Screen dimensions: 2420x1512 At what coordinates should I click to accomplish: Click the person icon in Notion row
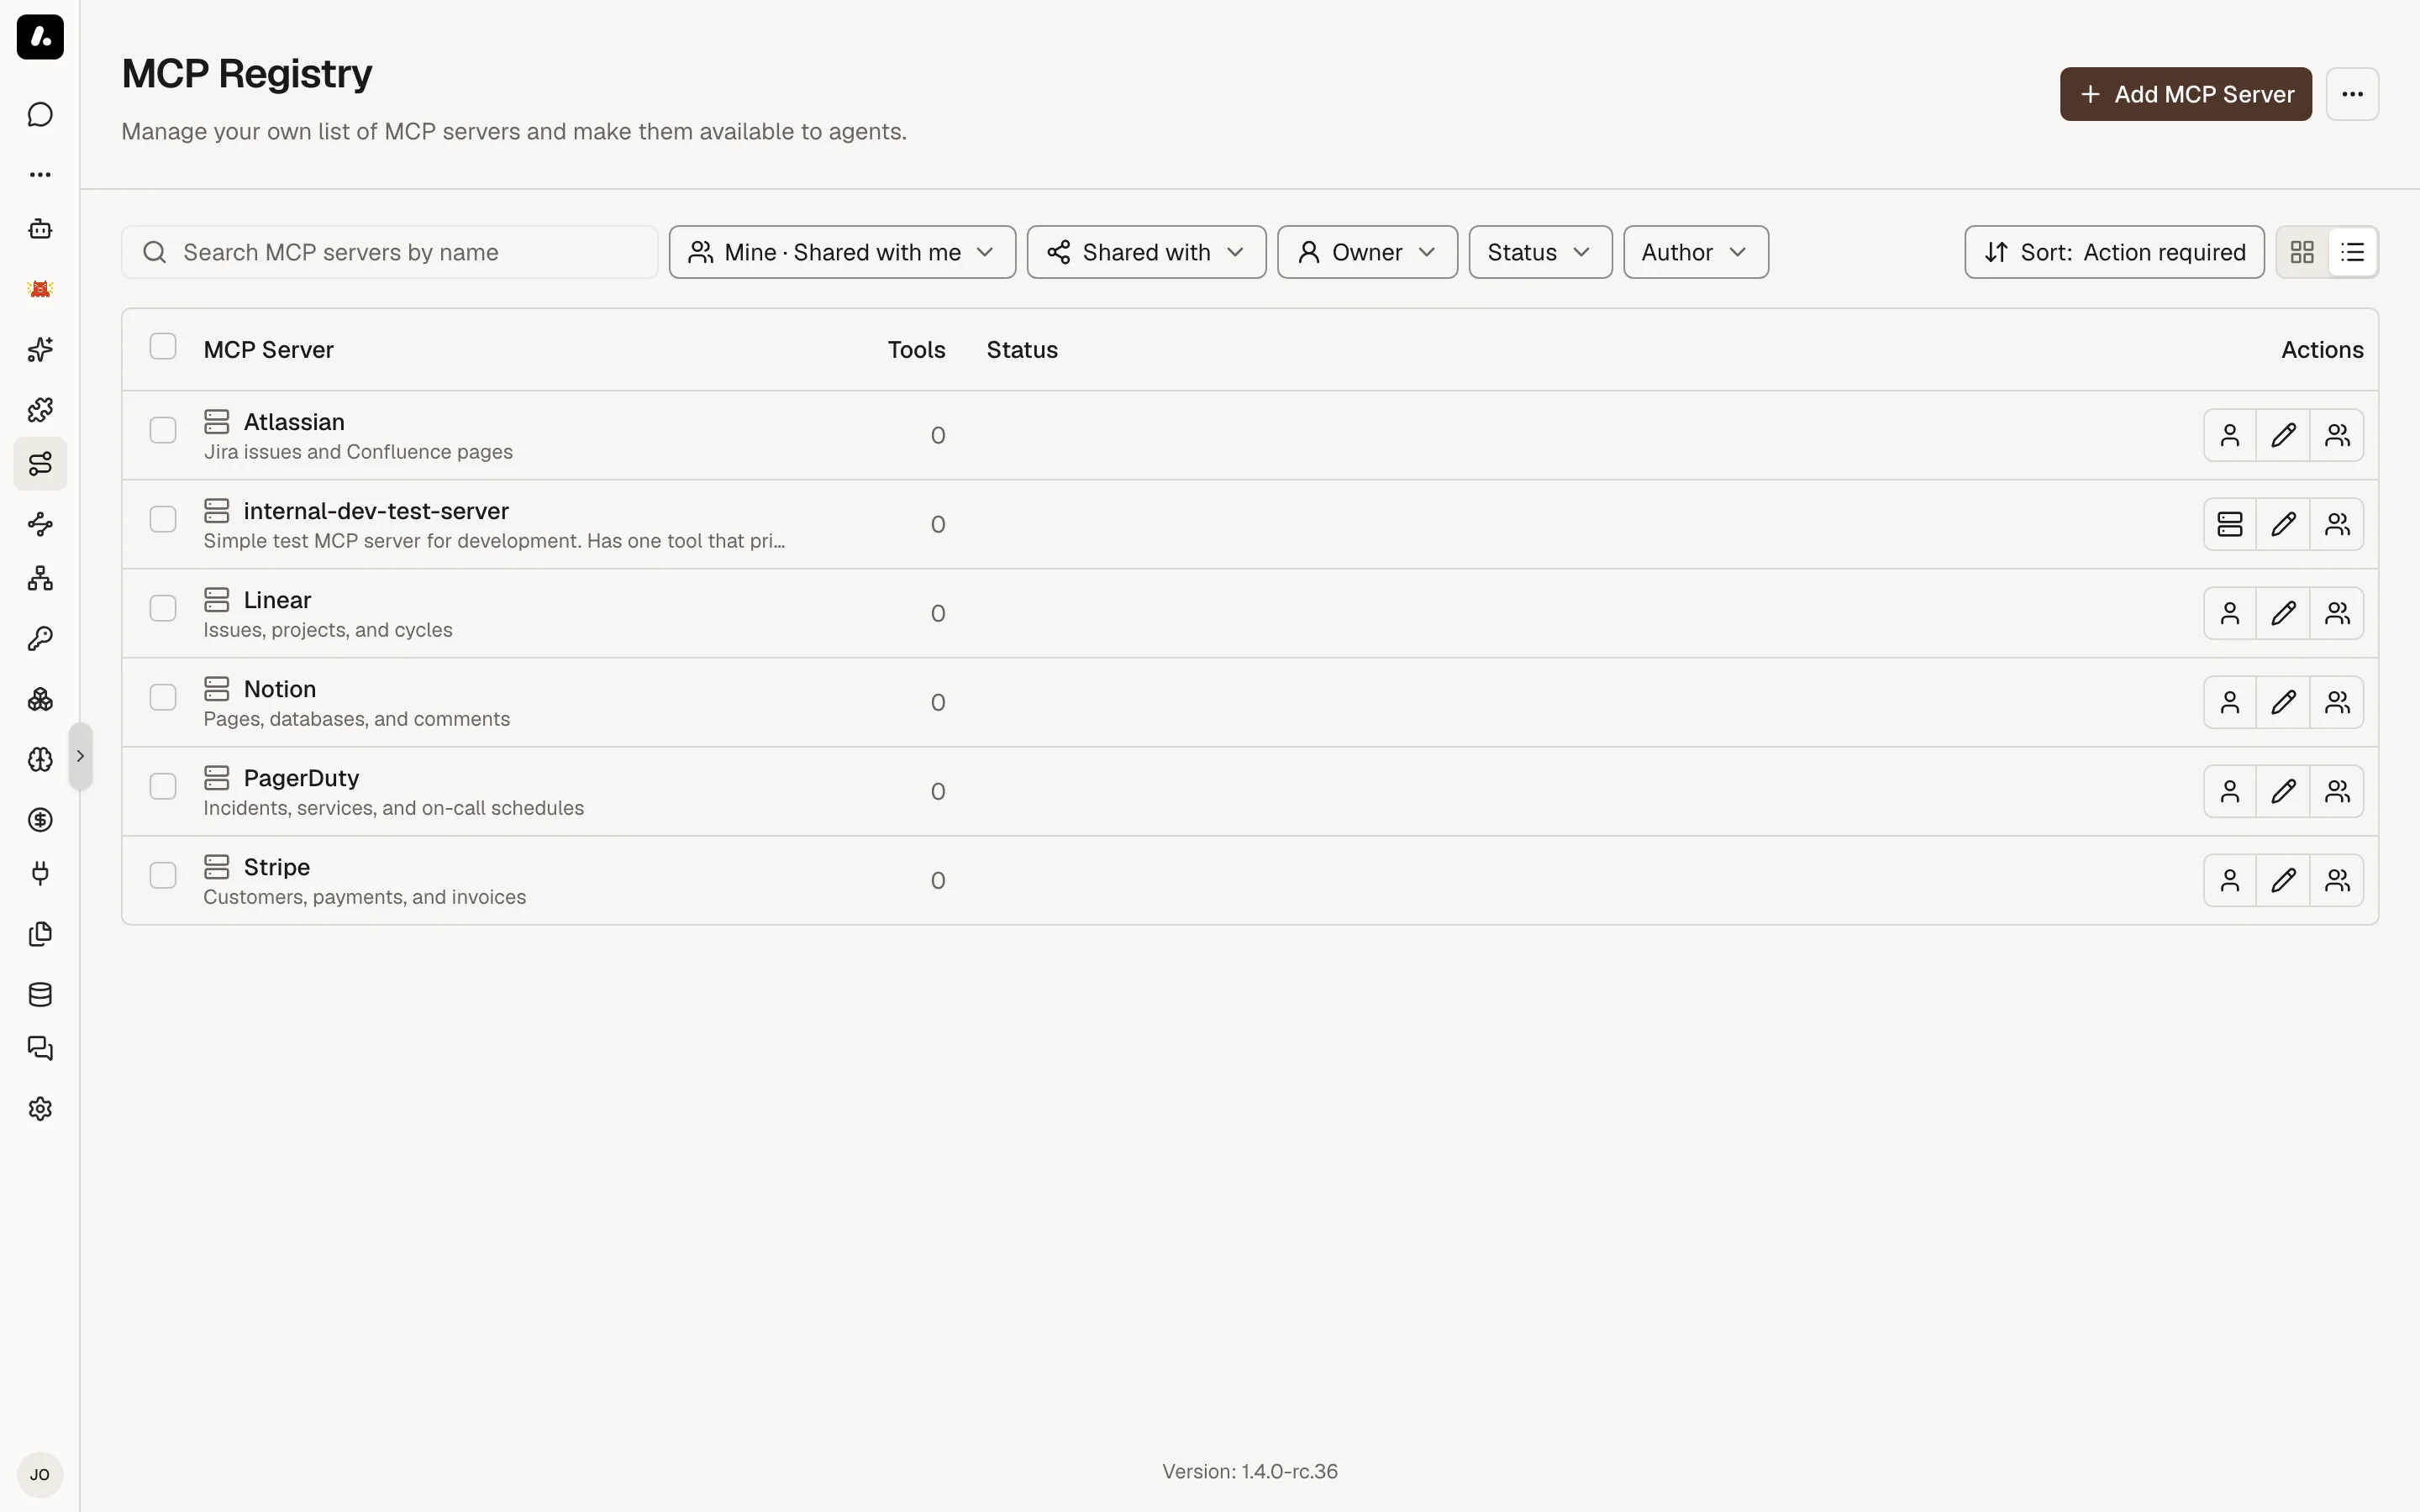click(x=2230, y=702)
